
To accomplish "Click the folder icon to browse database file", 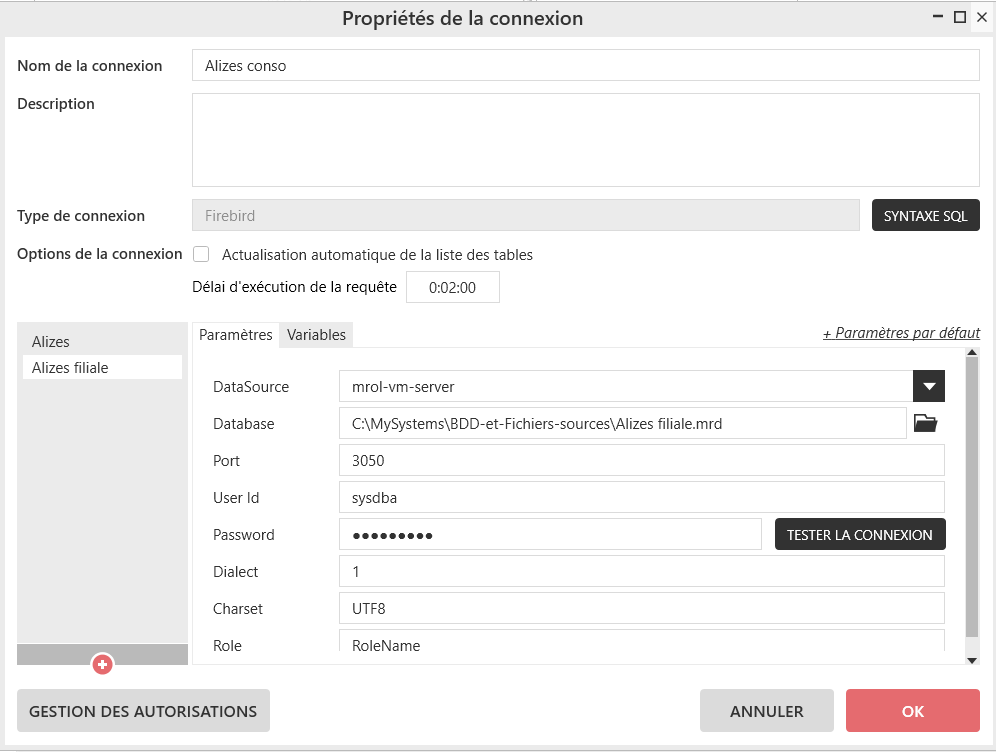I will click(x=926, y=423).
